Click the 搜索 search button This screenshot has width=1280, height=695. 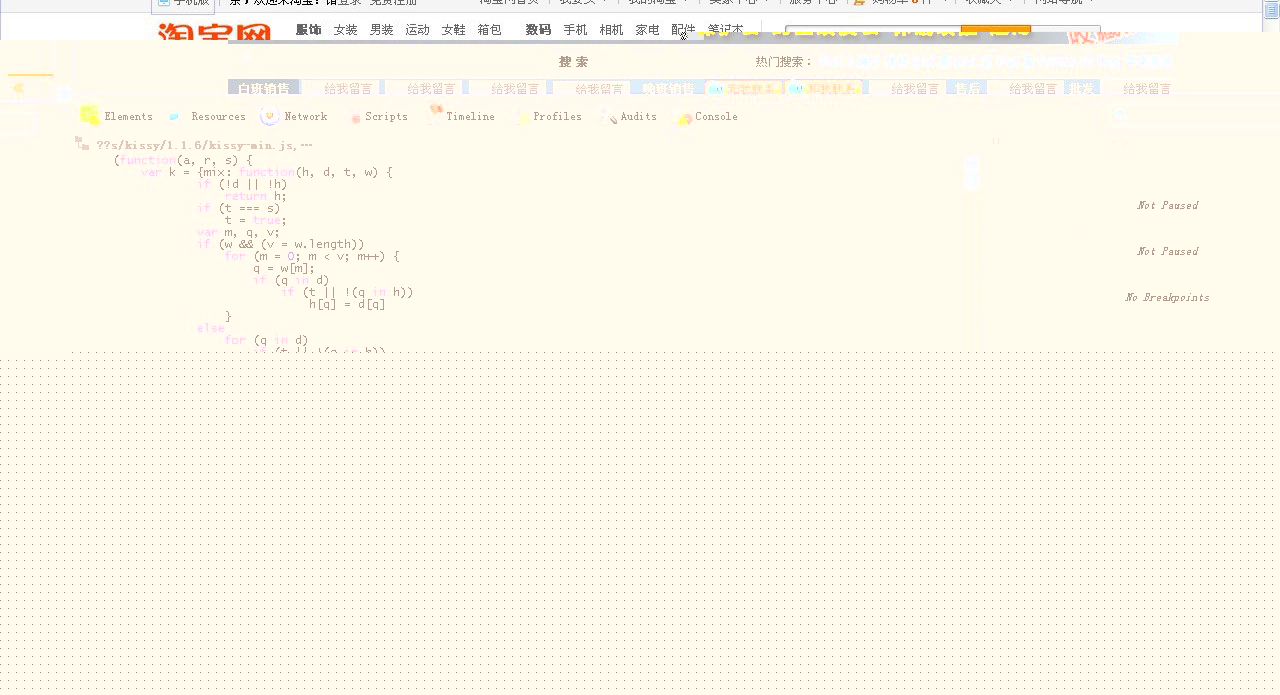[573, 61]
